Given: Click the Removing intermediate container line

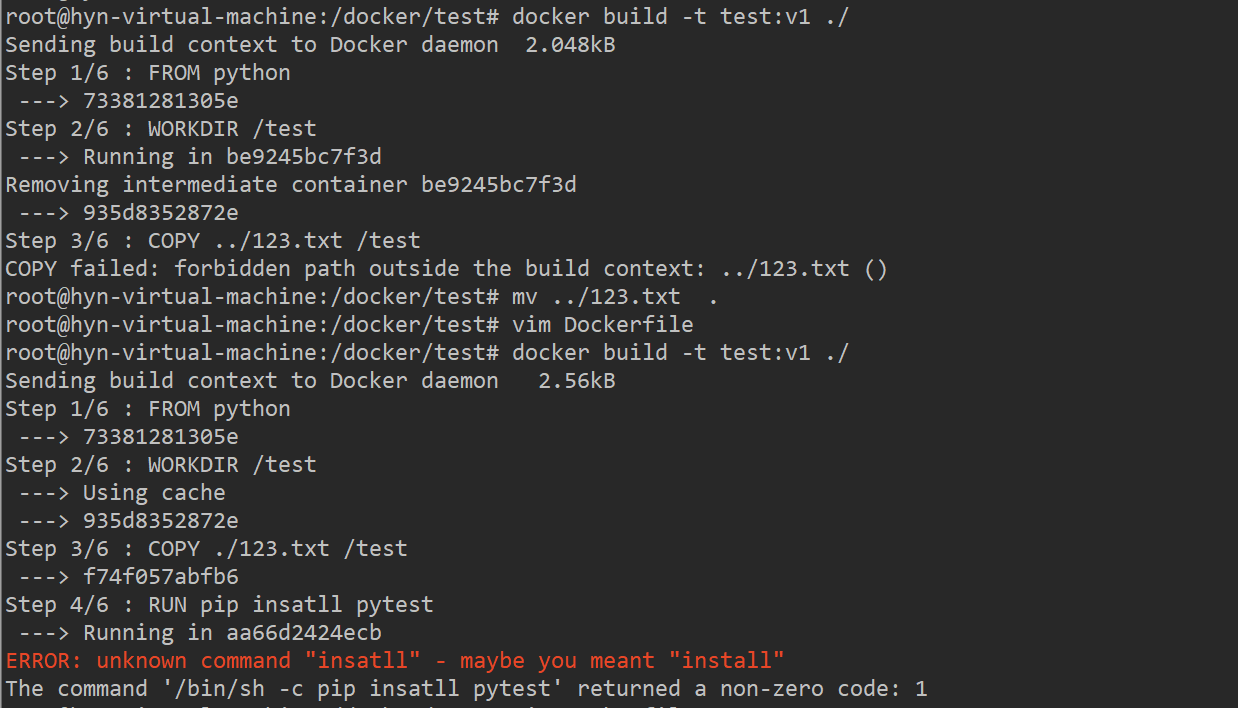Looking at the screenshot, I should [x=290, y=185].
